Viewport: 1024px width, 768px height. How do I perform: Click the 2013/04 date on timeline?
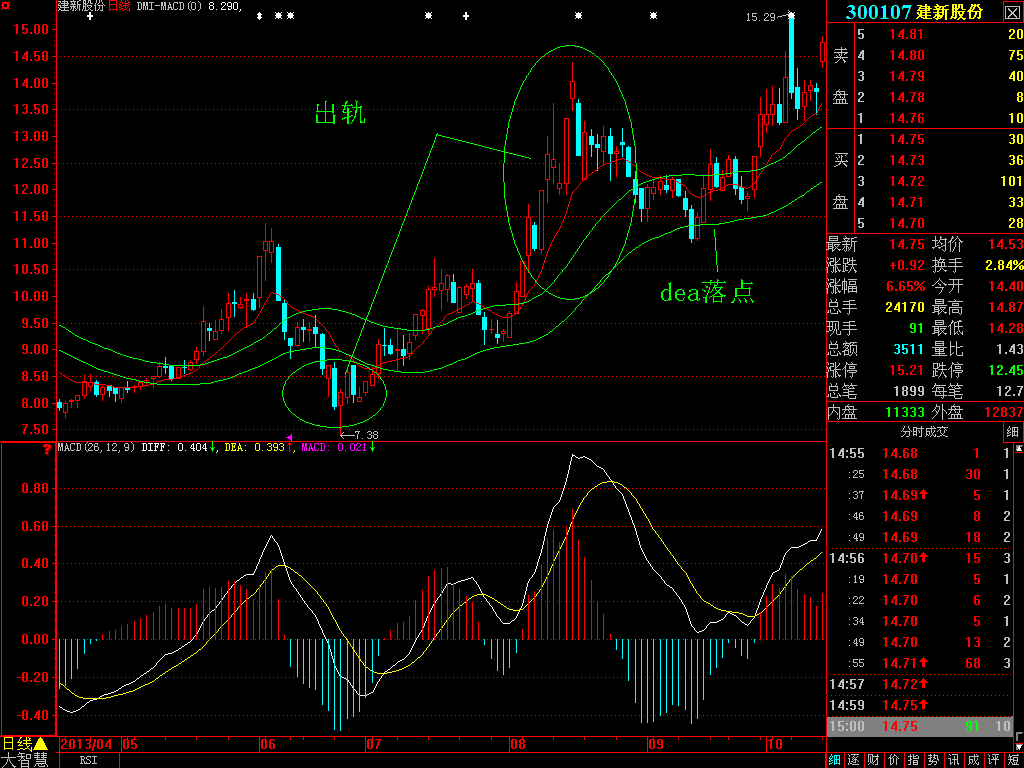tap(88, 744)
